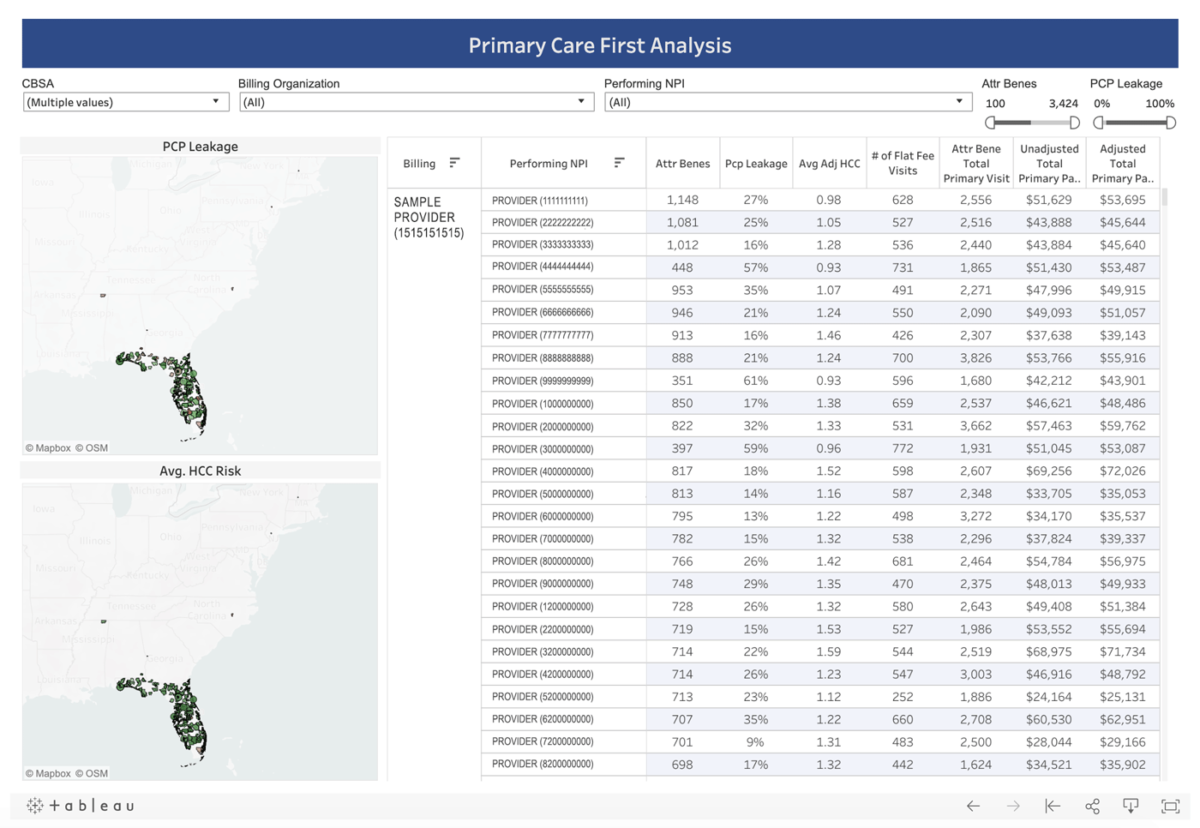Open the Performing NPI filter dropdown

coord(960,101)
